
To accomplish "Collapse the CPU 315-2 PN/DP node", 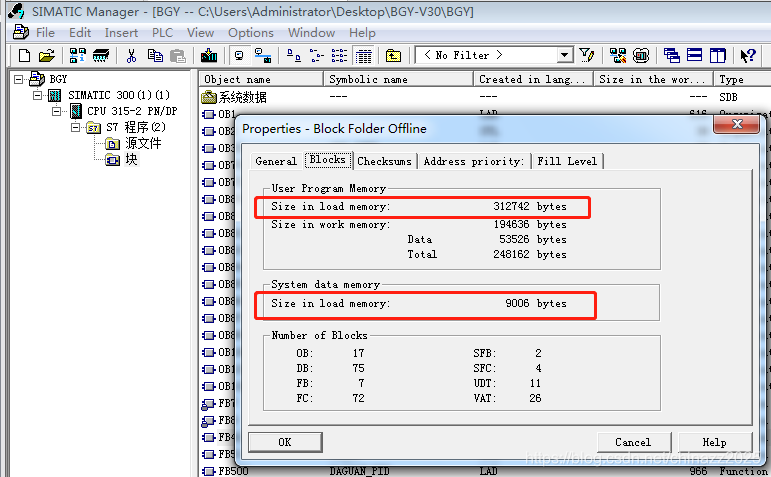I will (57, 111).
